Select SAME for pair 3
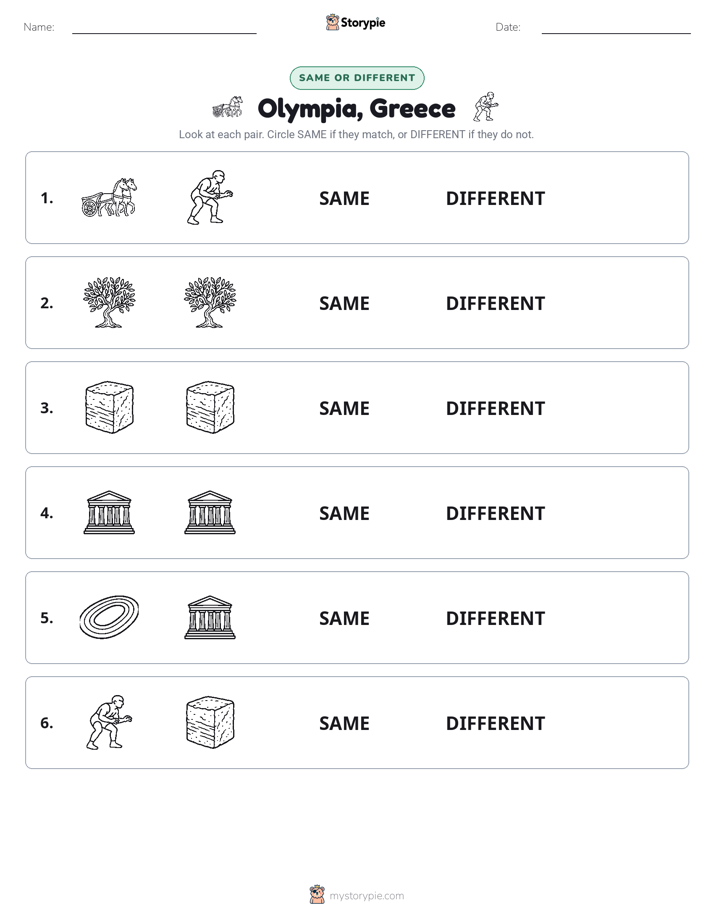The image size is (714, 924). (x=344, y=408)
